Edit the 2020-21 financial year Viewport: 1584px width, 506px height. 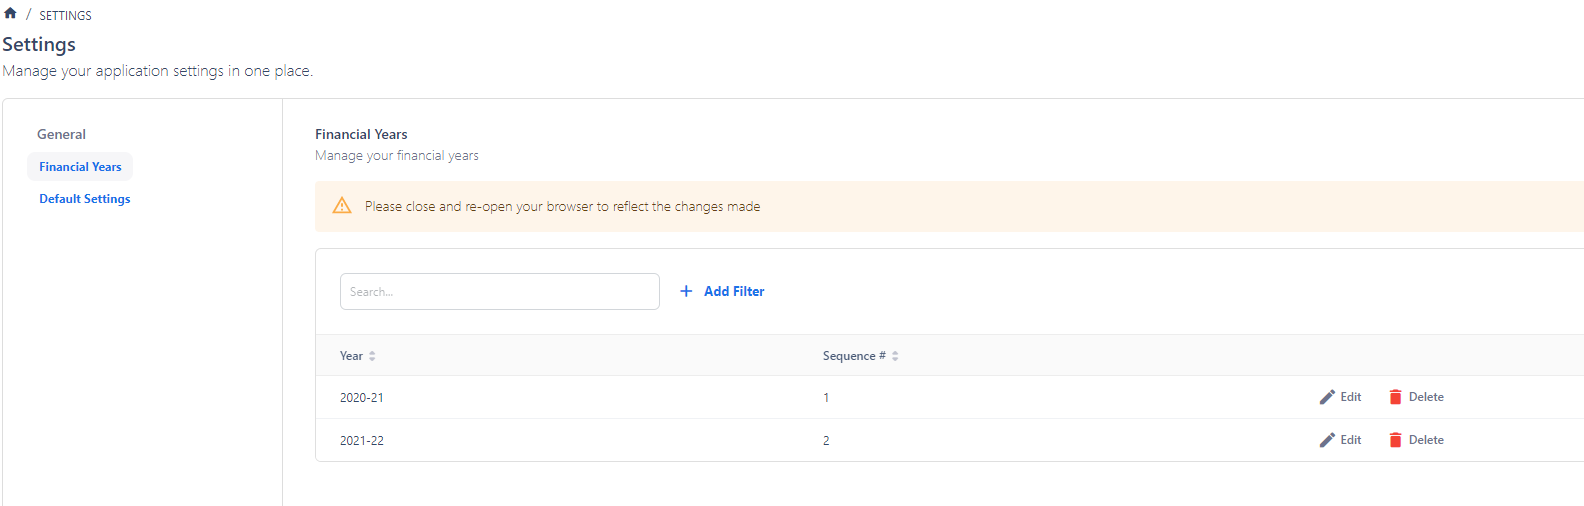(1350, 397)
